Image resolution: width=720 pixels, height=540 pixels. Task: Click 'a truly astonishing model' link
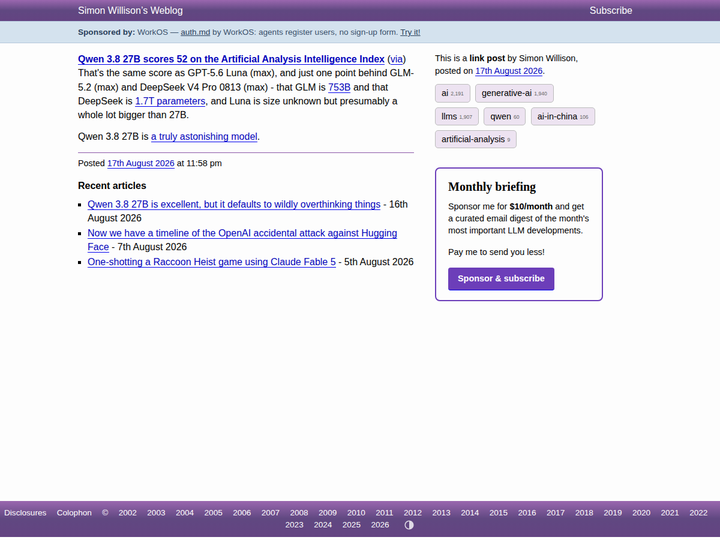click(204, 136)
